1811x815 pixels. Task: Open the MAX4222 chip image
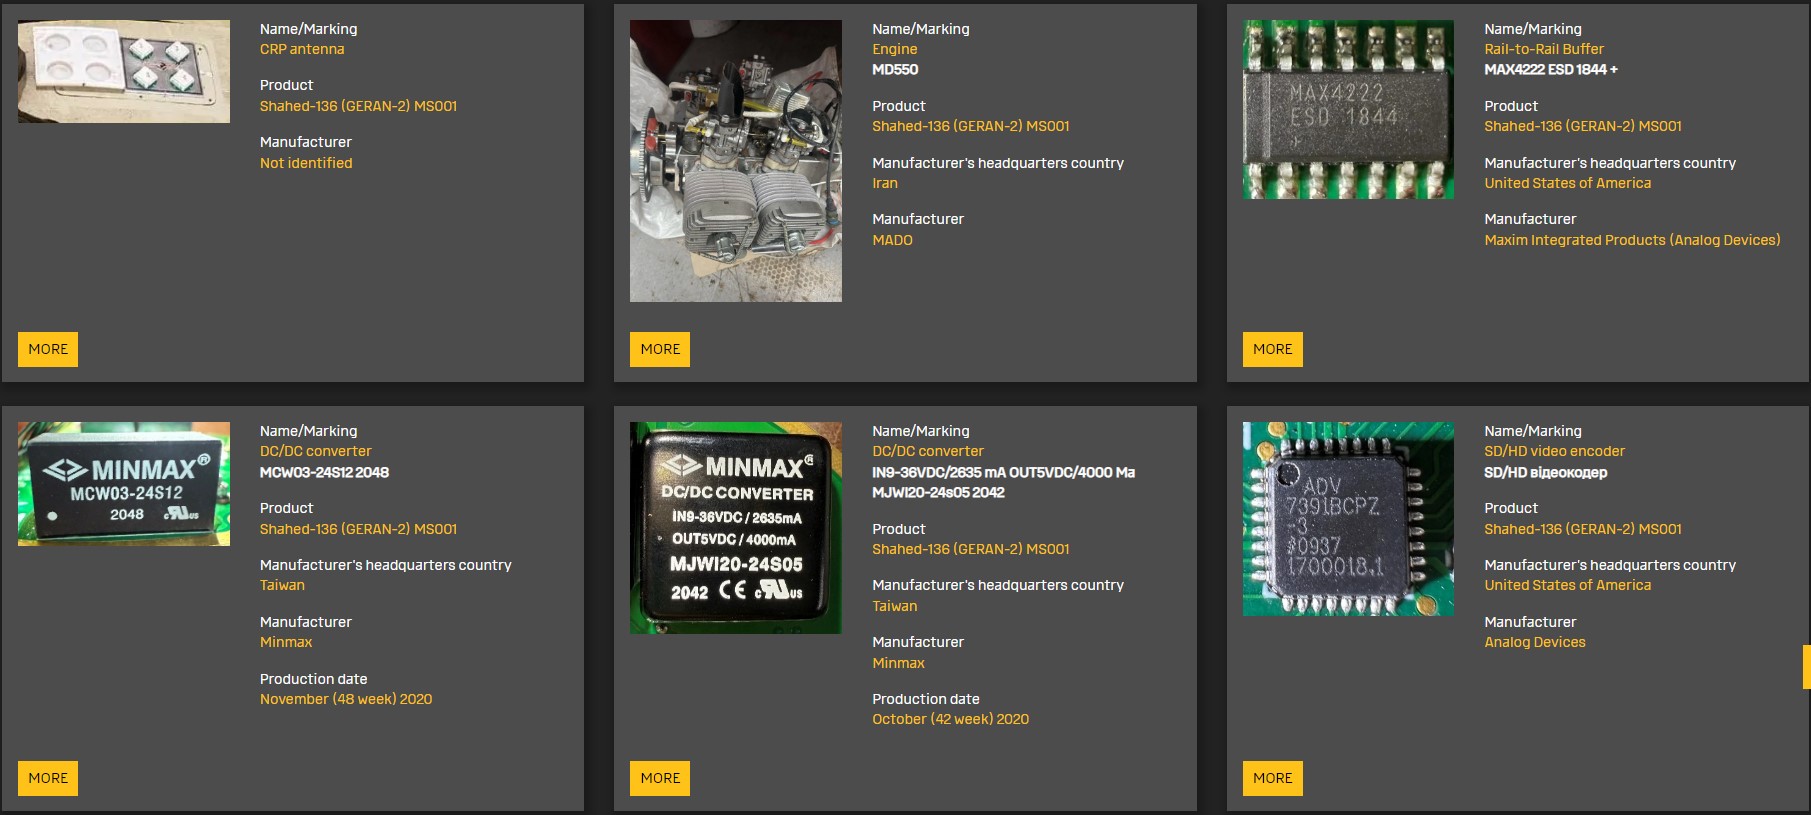(1348, 109)
